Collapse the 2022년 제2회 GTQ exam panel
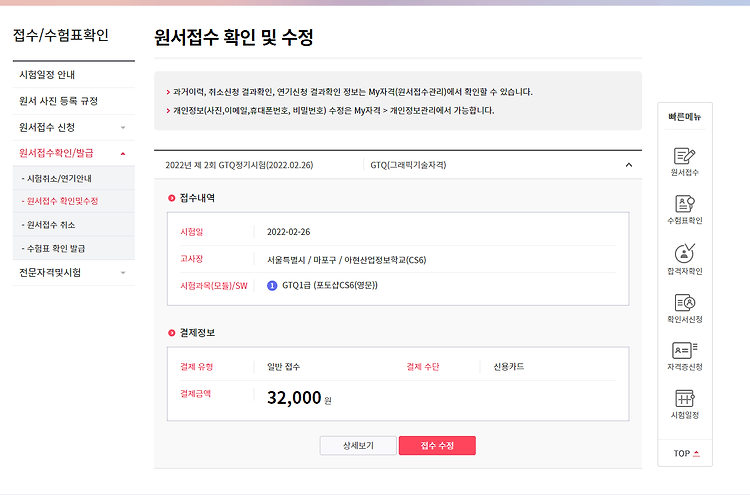 629,165
